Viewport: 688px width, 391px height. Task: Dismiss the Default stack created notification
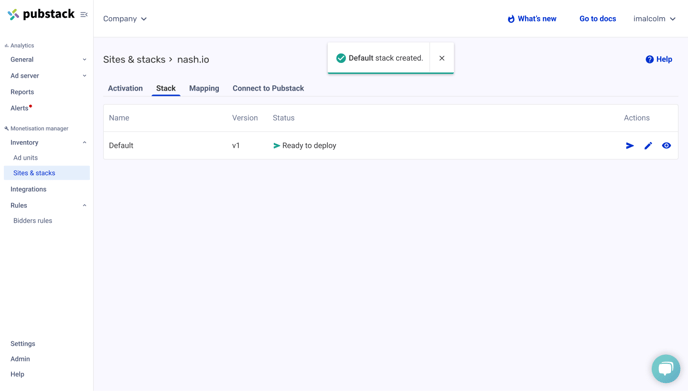click(442, 58)
